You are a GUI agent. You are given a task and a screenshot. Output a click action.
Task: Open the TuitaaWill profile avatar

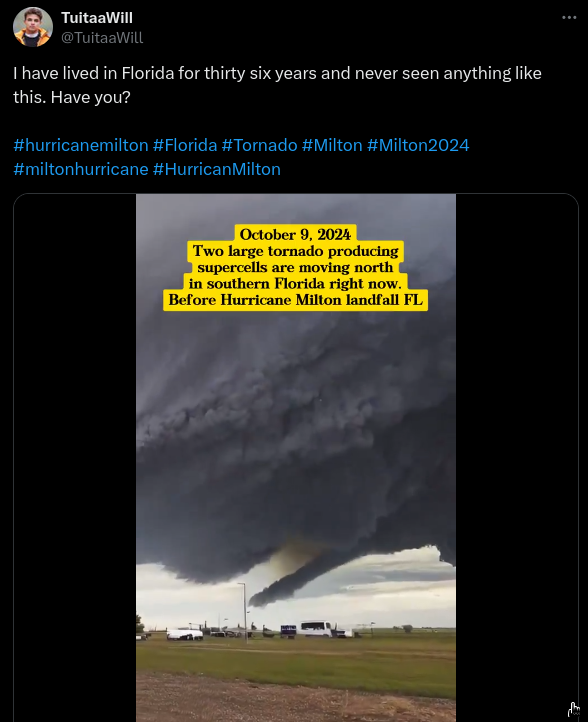[x=33, y=27]
